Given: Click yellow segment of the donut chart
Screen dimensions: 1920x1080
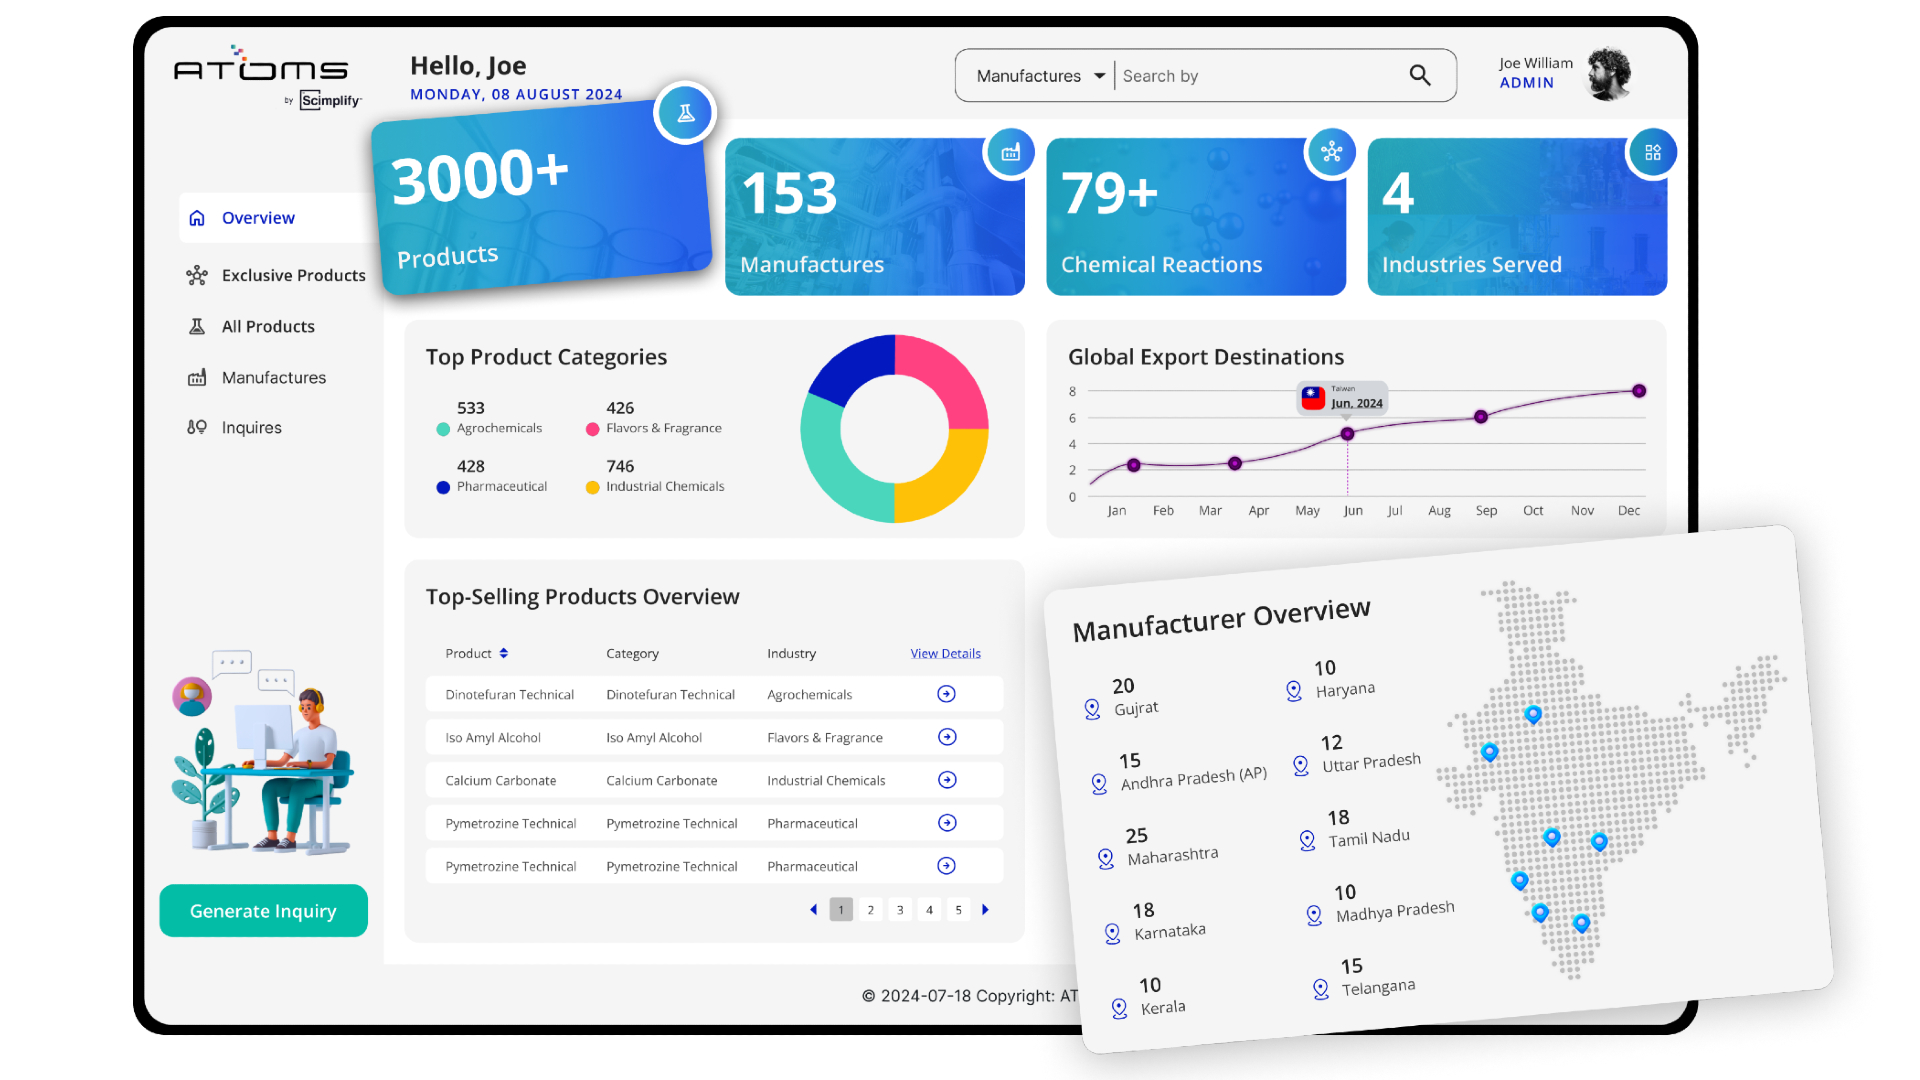Looking at the screenshot, I should click(955, 477).
